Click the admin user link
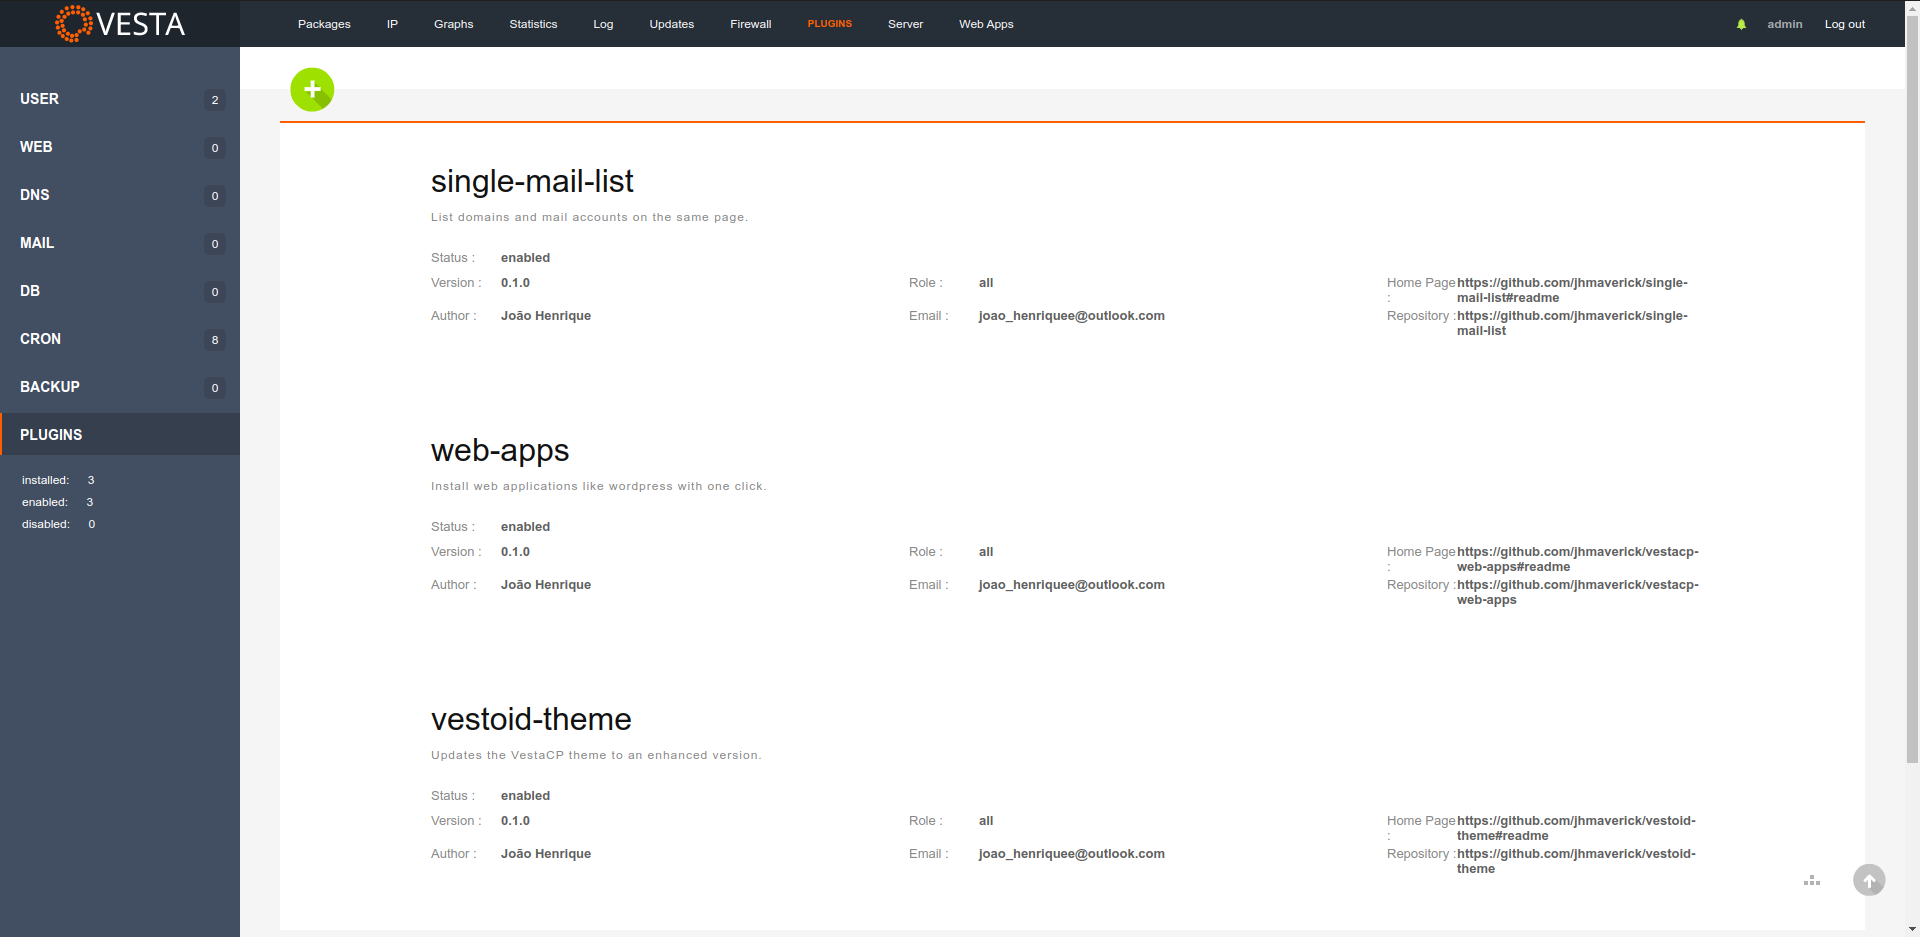This screenshot has width=1920, height=937. point(1784,24)
